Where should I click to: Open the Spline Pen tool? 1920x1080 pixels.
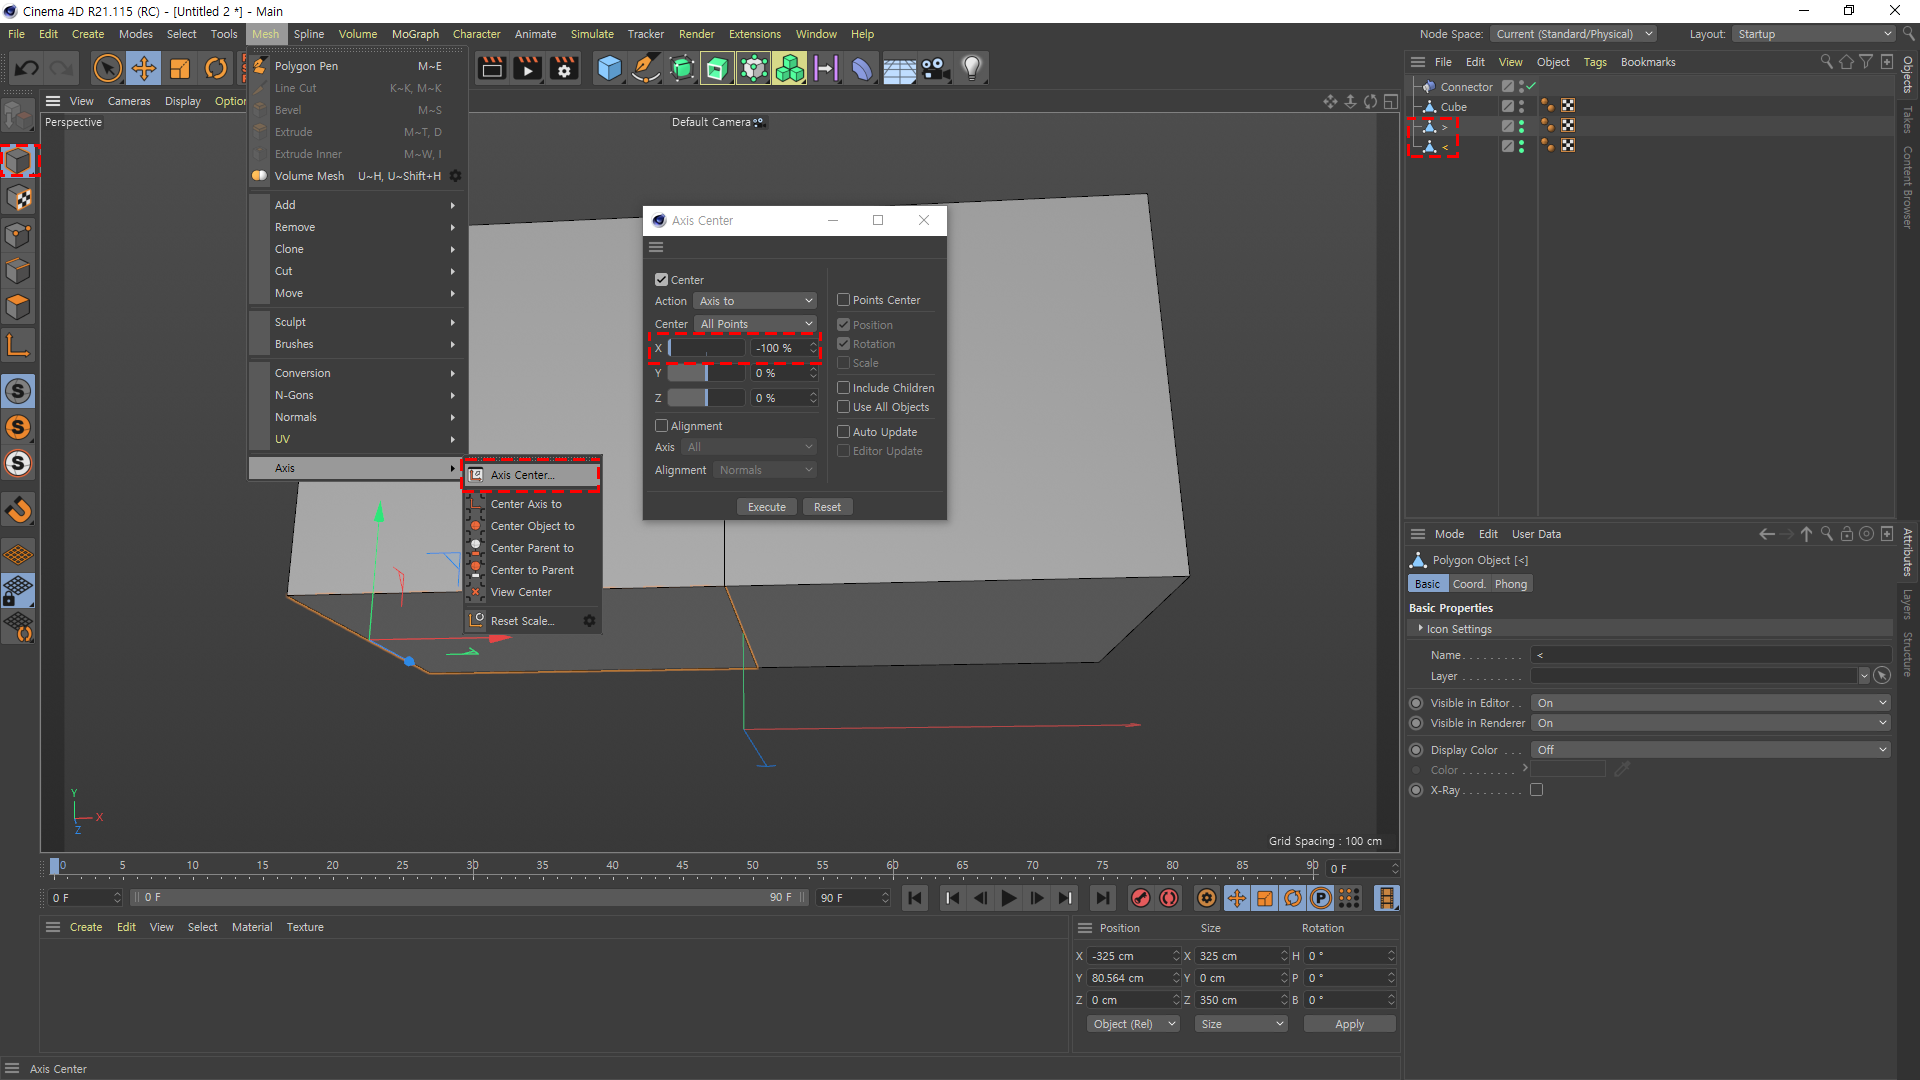click(x=646, y=68)
